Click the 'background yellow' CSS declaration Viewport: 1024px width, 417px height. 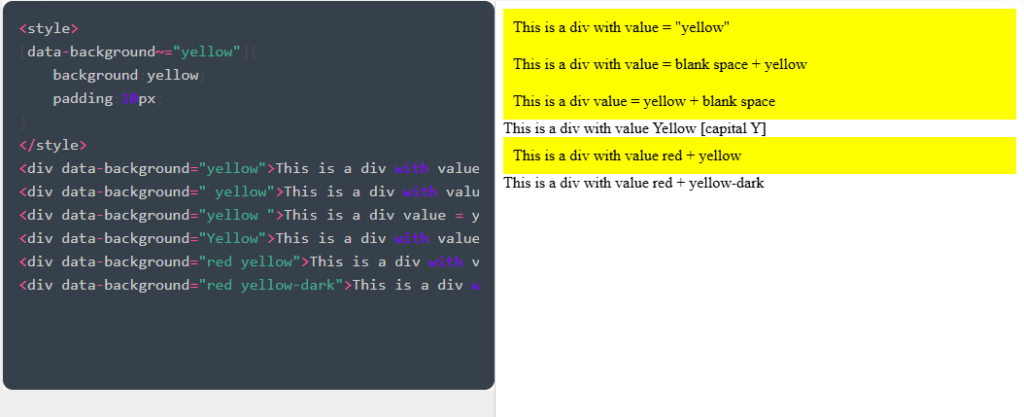126,75
